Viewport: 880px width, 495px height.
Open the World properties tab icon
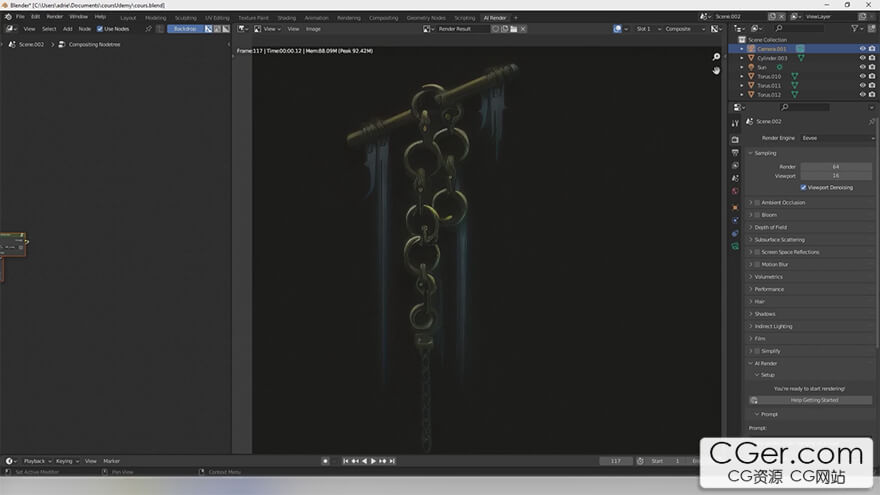tap(735, 191)
